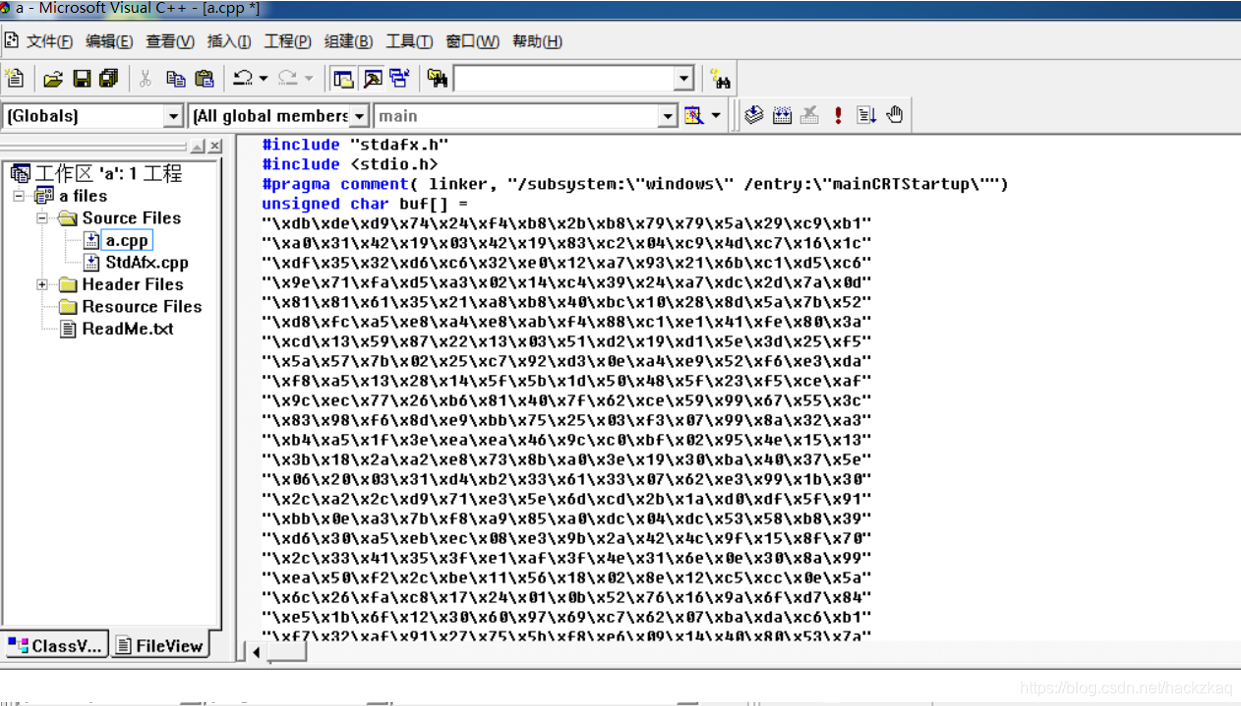Open the WizardBar actions dropdown arrow

(716, 116)
